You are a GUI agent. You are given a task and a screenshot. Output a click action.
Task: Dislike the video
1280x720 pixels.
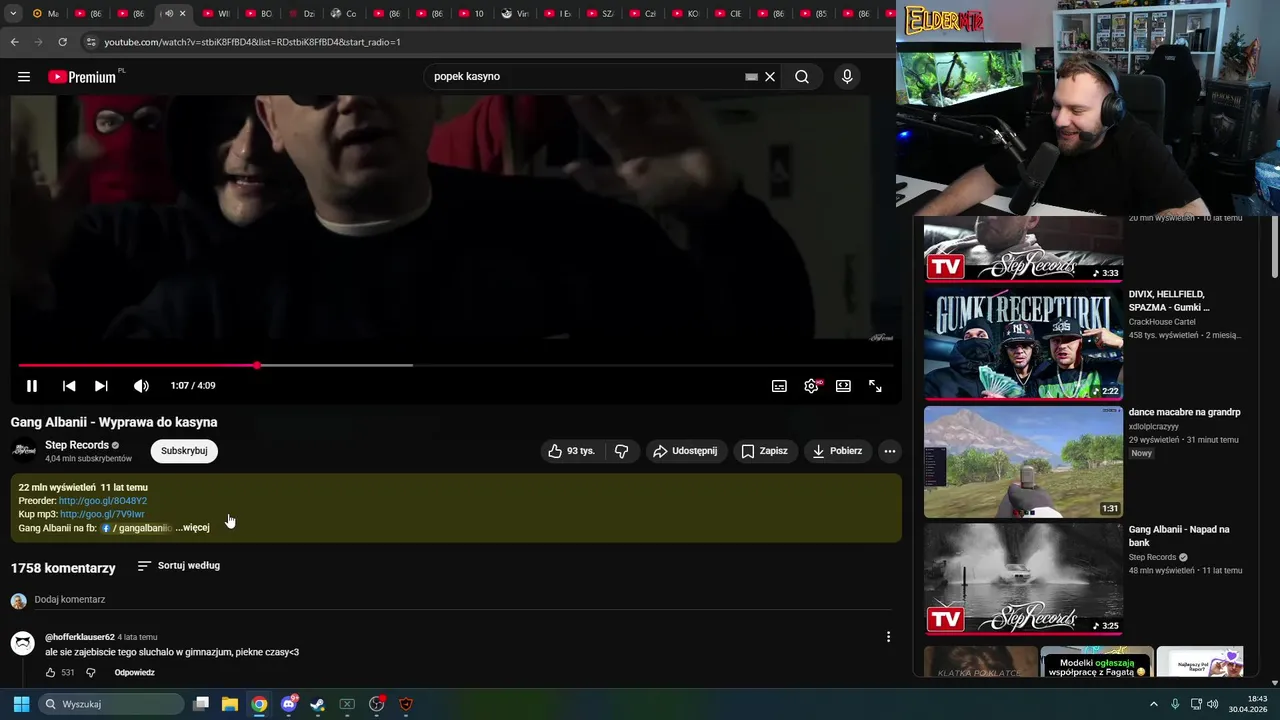(621, 451)
